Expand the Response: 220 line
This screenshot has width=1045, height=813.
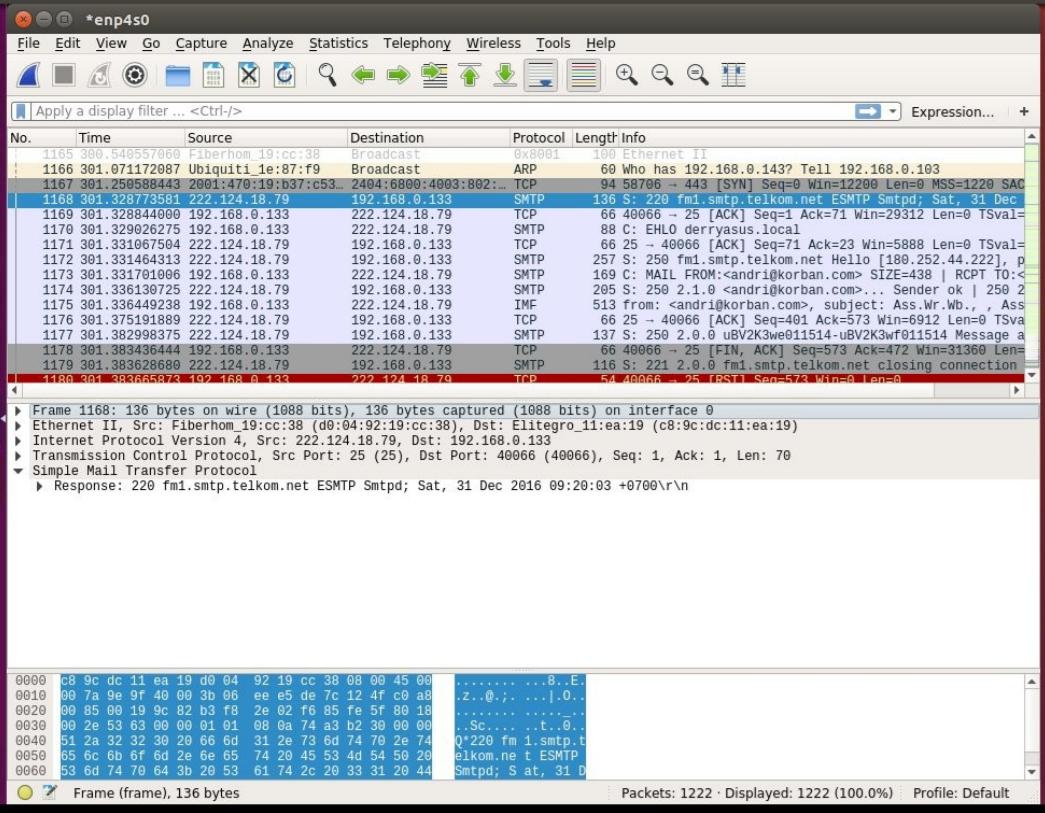pyautogui.click(x=39, y=486)
